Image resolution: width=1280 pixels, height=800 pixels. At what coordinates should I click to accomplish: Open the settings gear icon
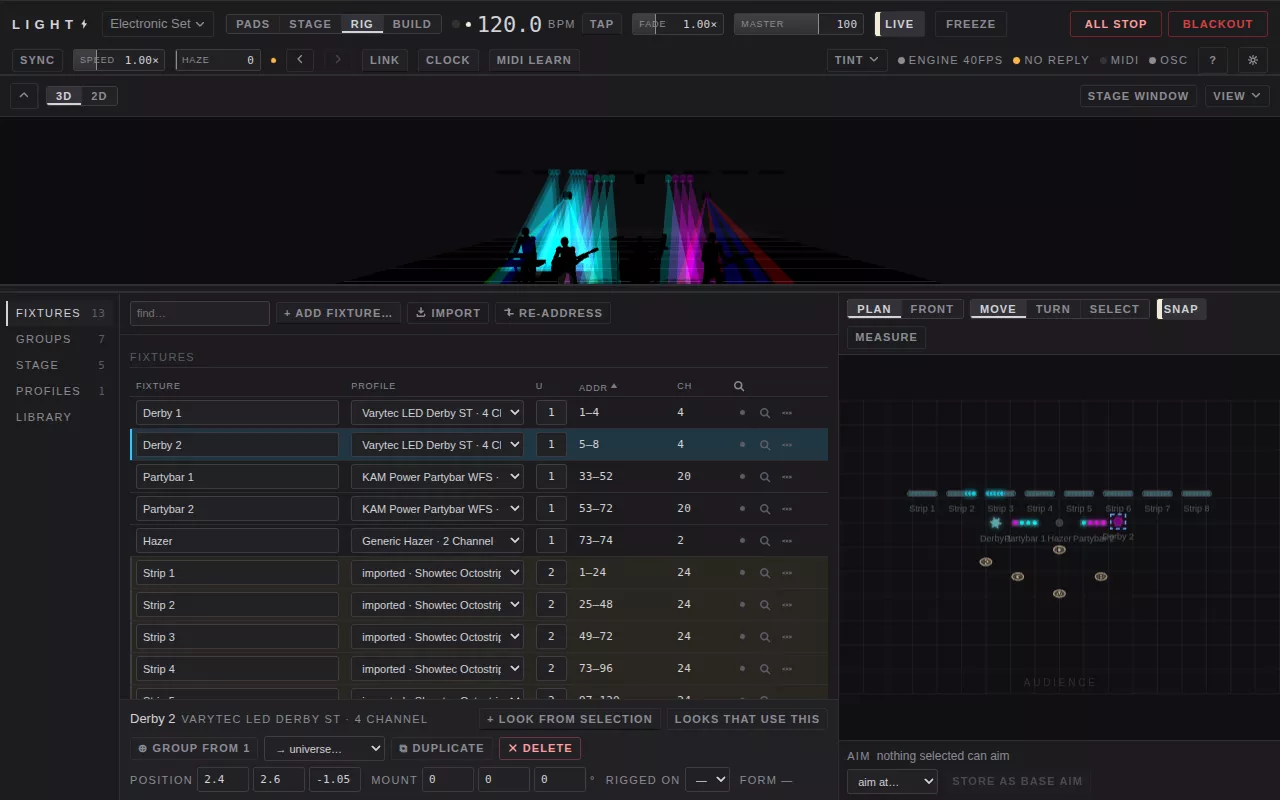(1253, 60)
